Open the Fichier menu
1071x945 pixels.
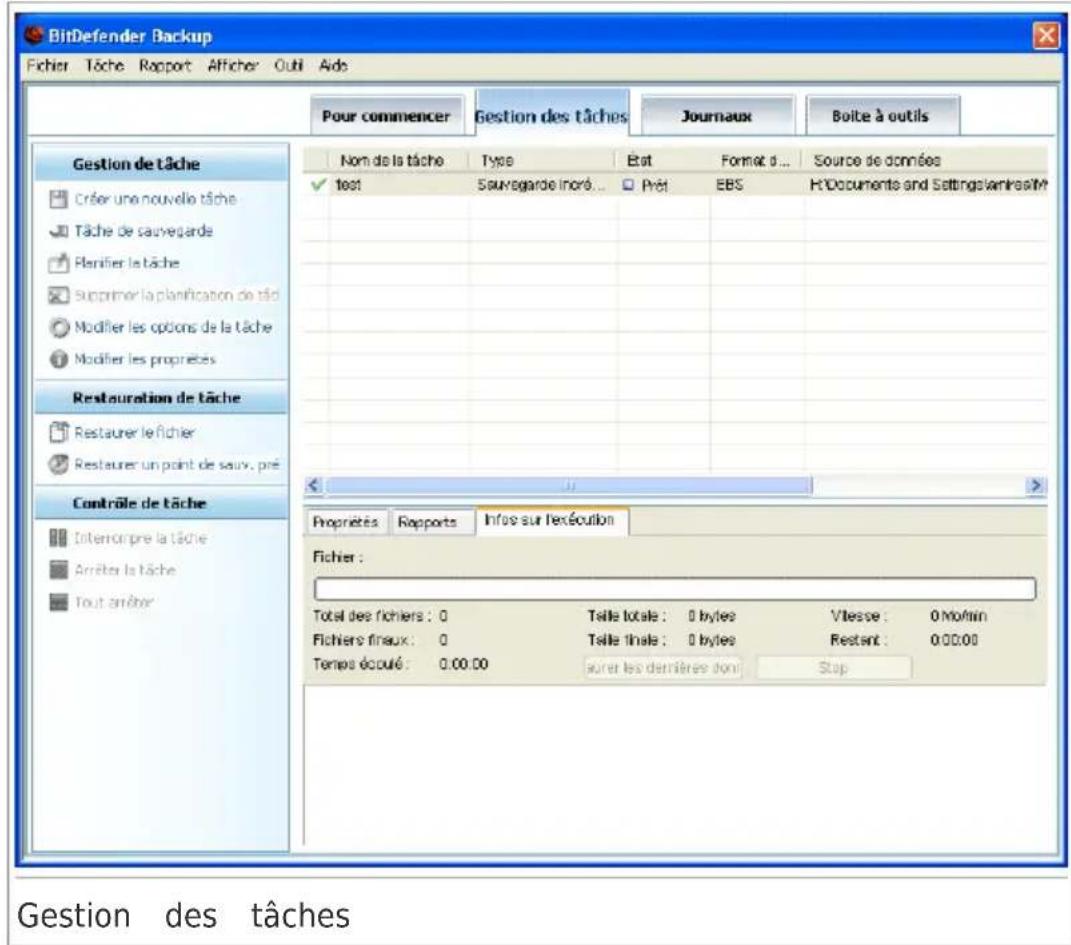click(x=47, y=66)
